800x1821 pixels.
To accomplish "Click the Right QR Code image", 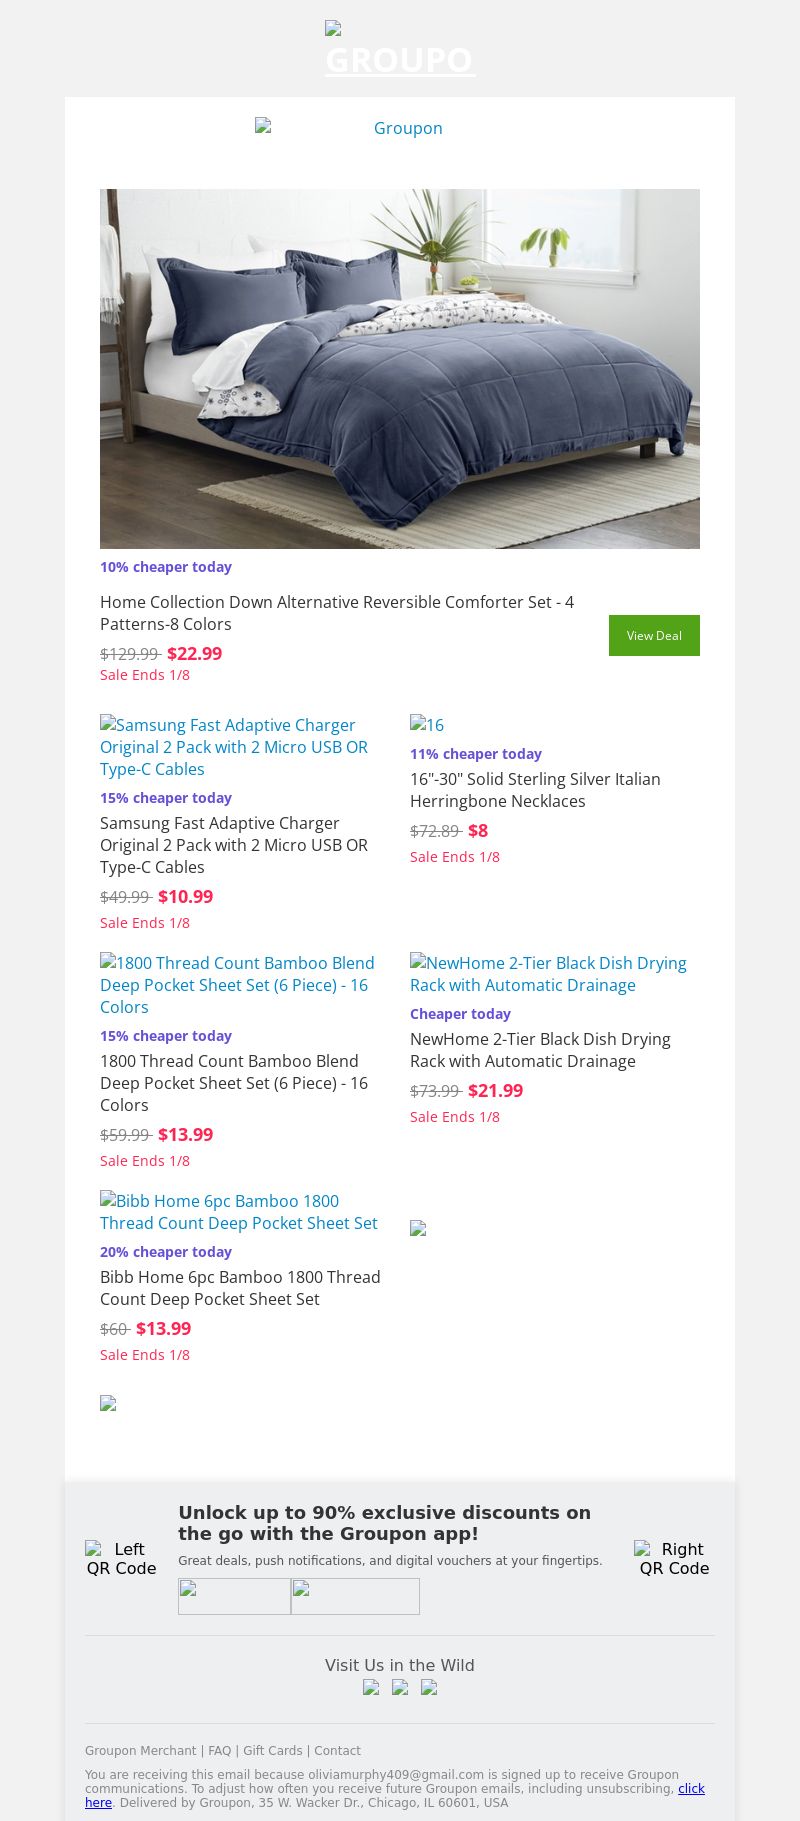I will pyautogui.click(x=674, y=1558).
